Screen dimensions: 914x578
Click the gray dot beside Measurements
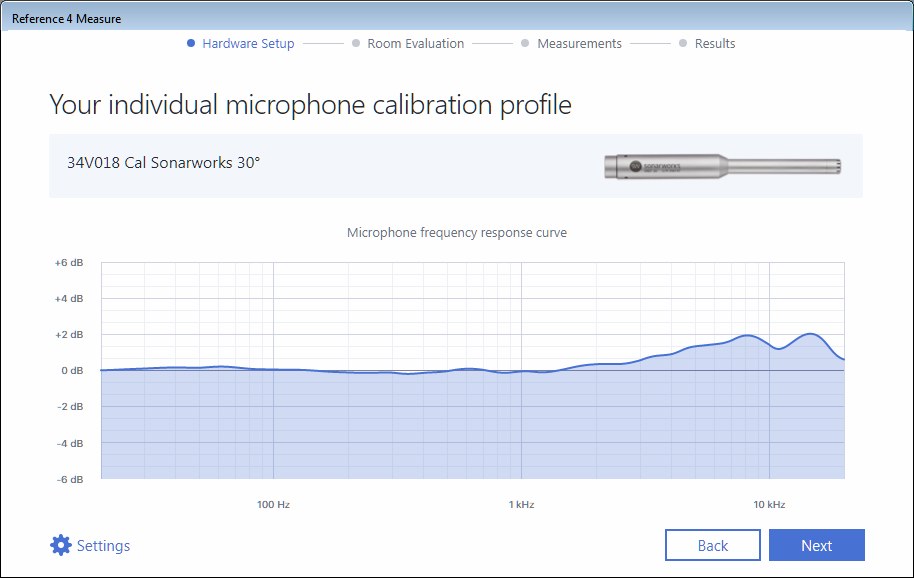(x=525, y=44)
